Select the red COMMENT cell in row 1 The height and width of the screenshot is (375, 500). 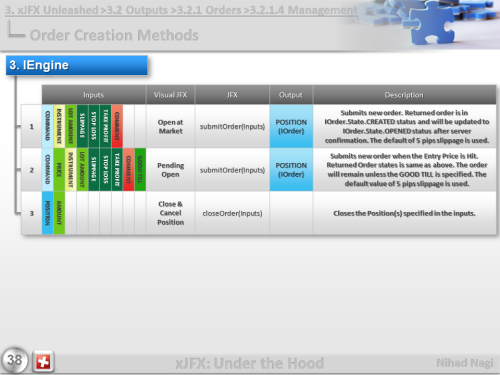pos(117,126)
